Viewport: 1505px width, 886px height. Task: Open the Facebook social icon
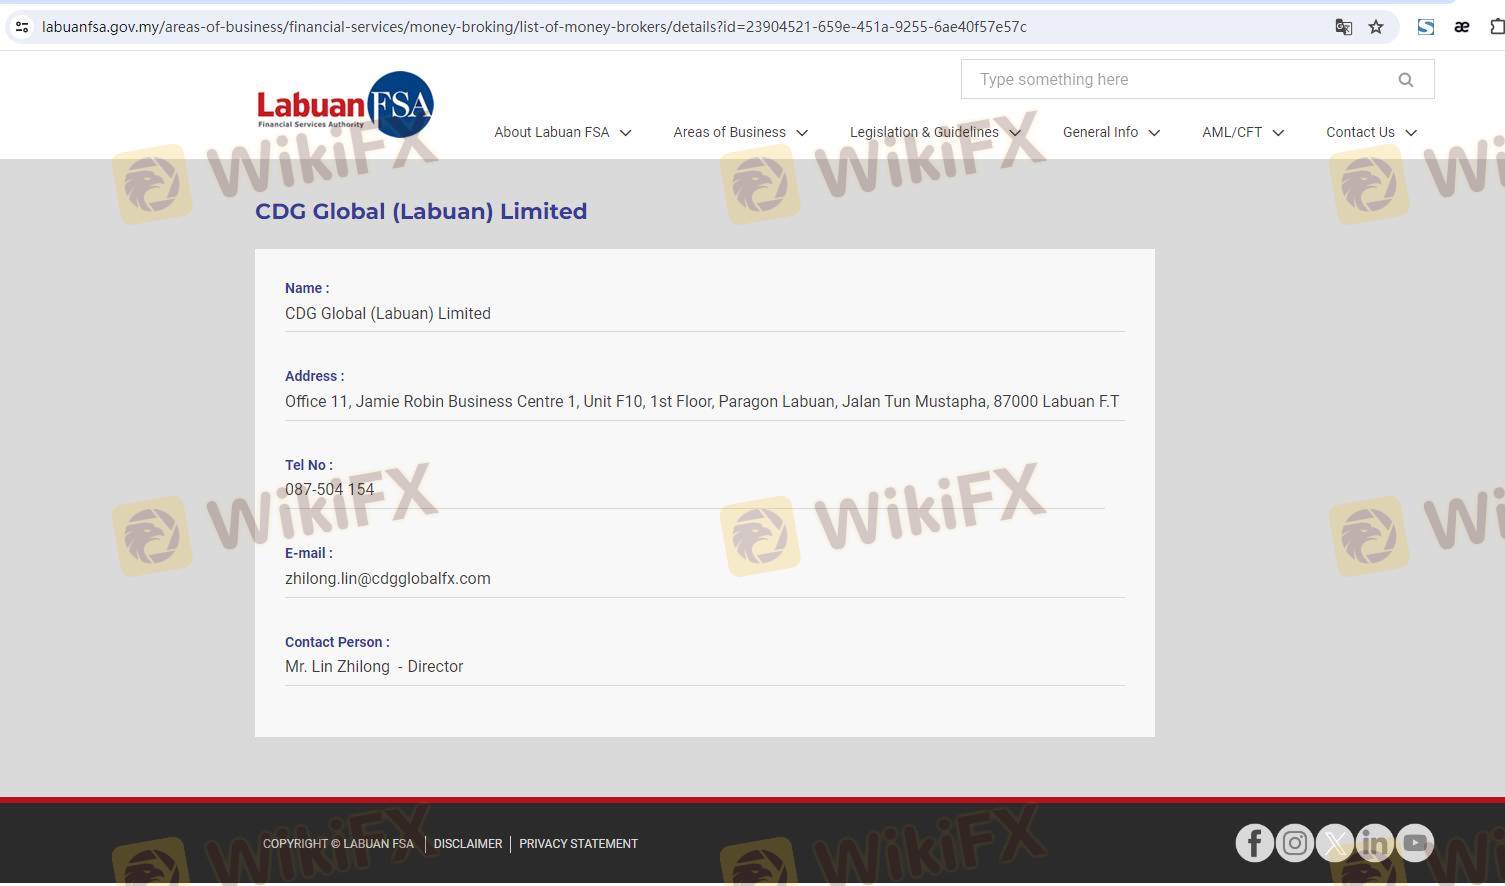1254,843
